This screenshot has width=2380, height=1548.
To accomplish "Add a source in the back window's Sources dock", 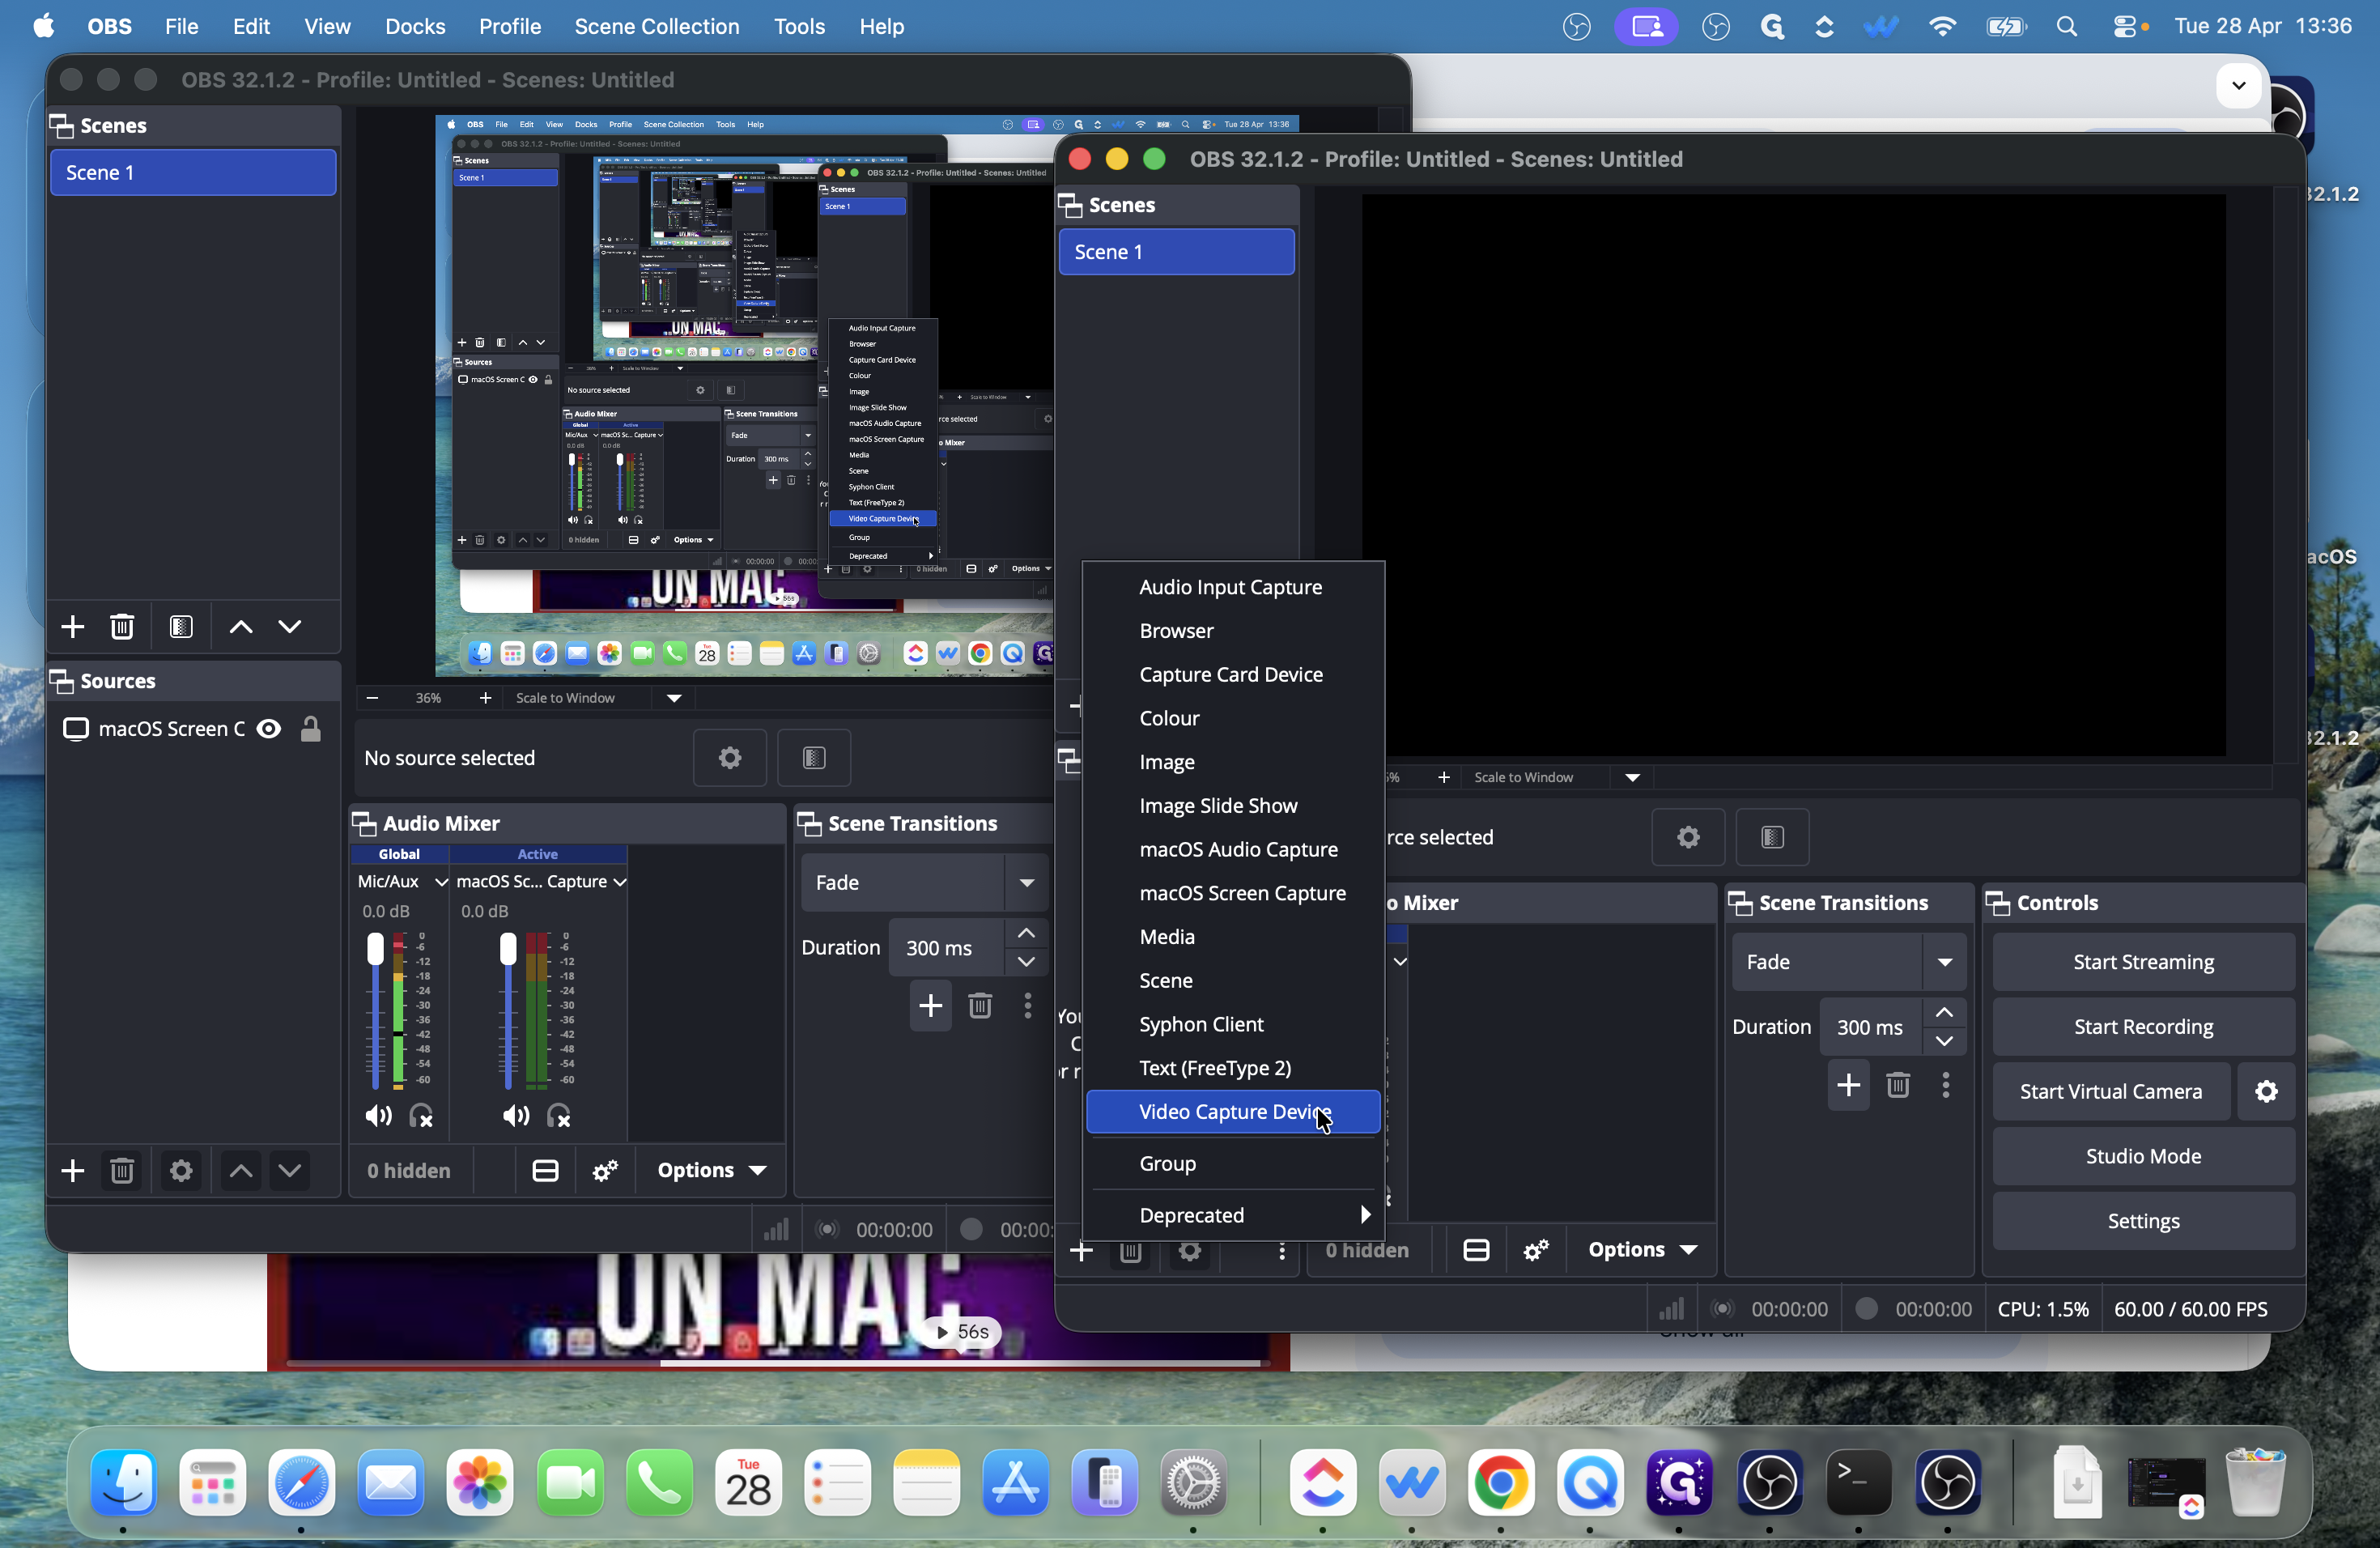I will 72,1170.
